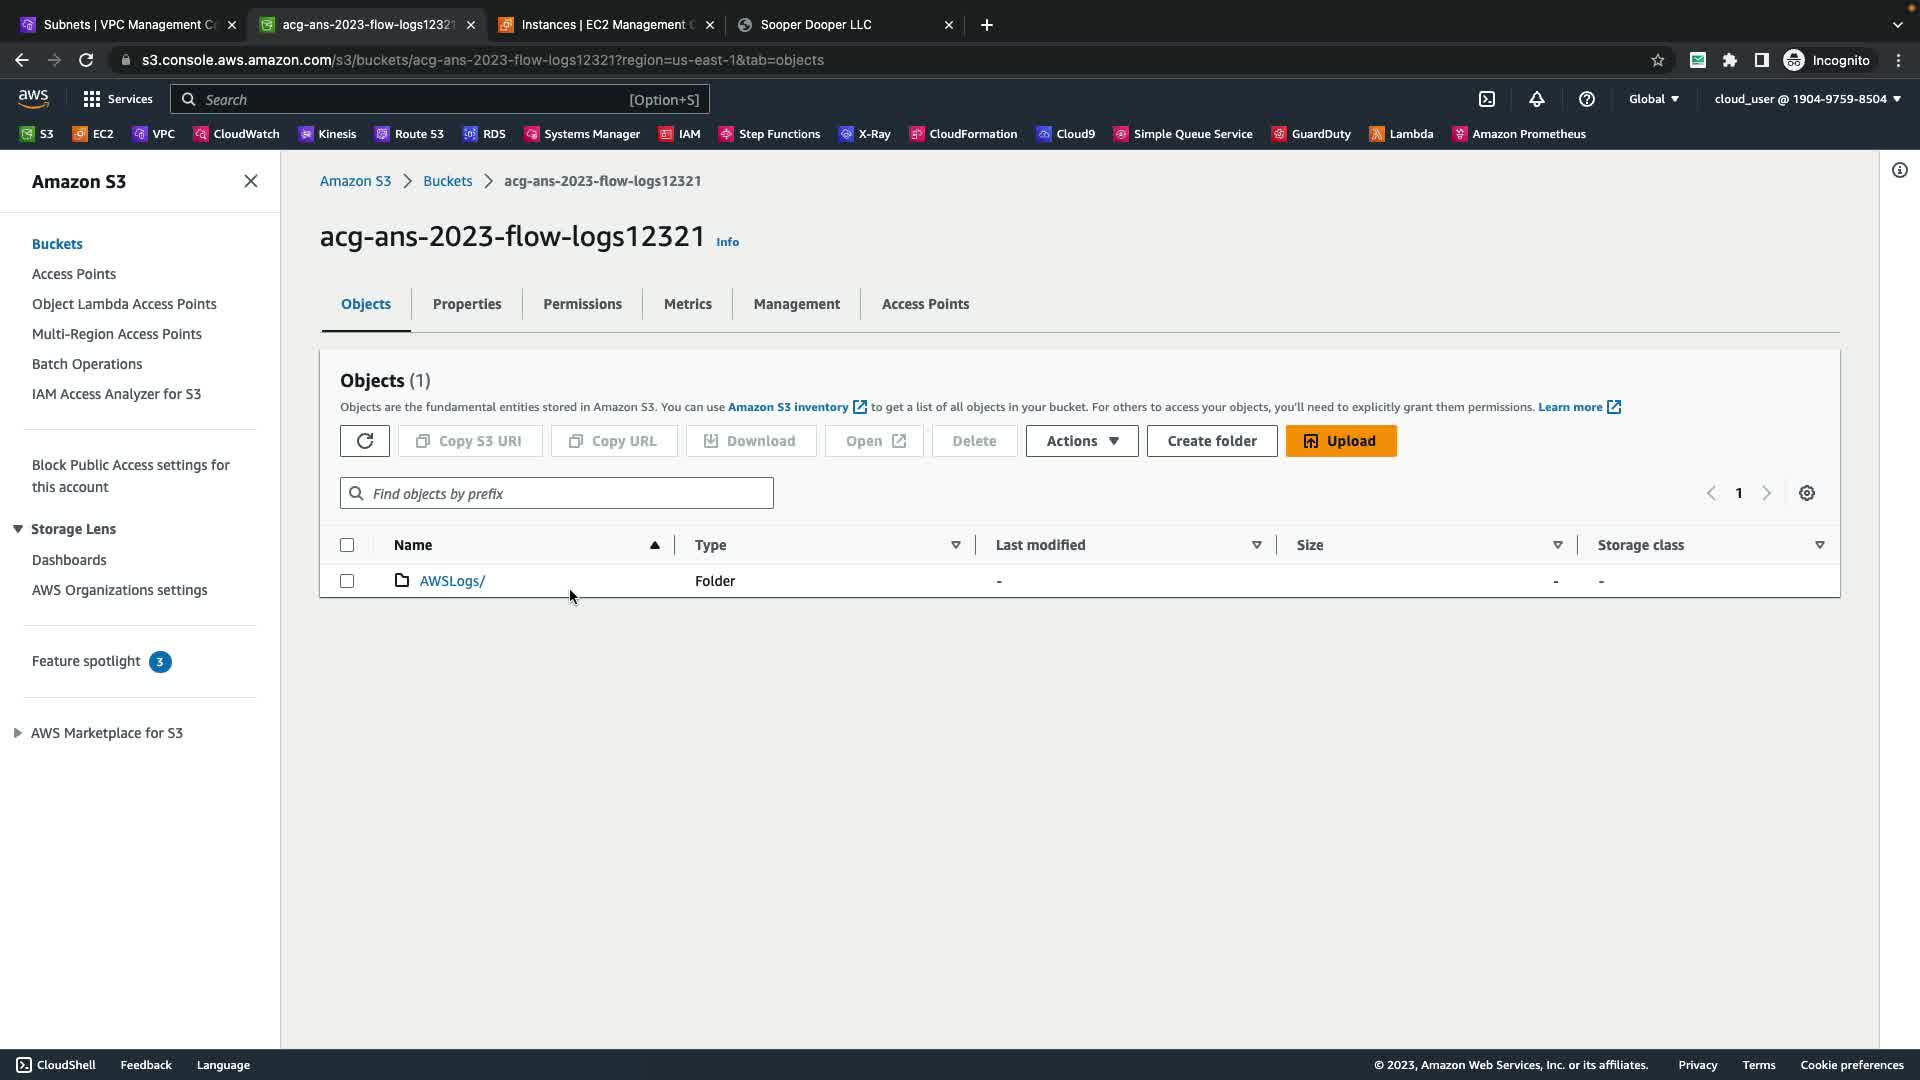Open the Actions dropdown menu
The image size is (1920, 1080).
click(x=1082, y=441)
